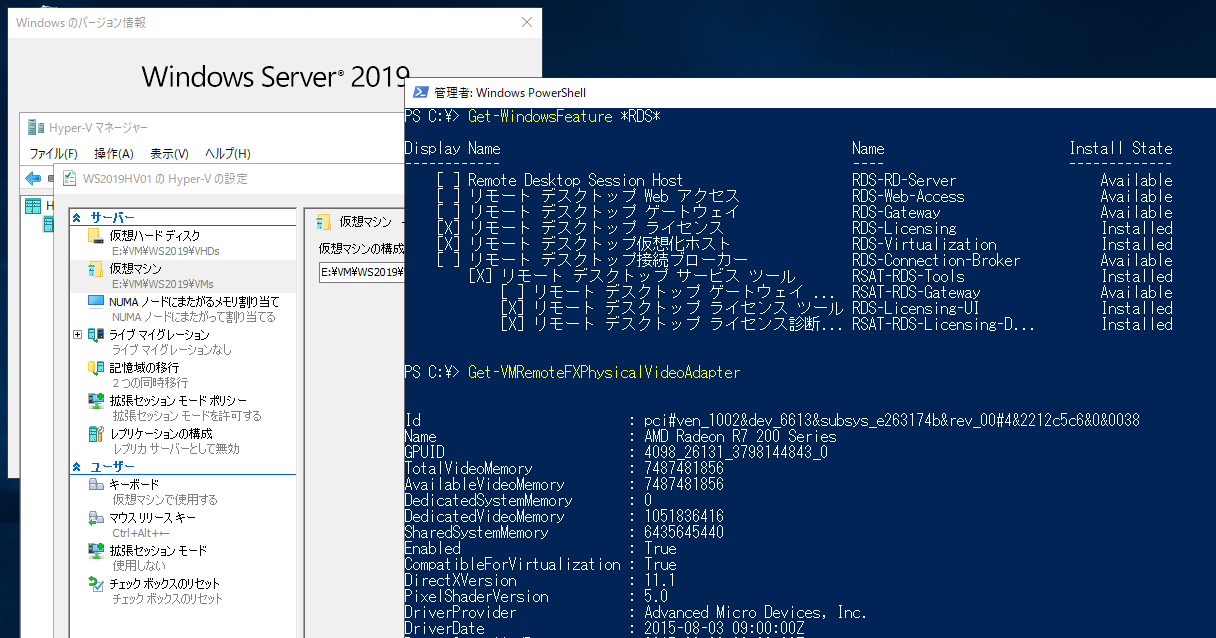Click the RDS-Licensing name in PowerShell
This screenshot has width=1216, height=638.
[904, 229]
